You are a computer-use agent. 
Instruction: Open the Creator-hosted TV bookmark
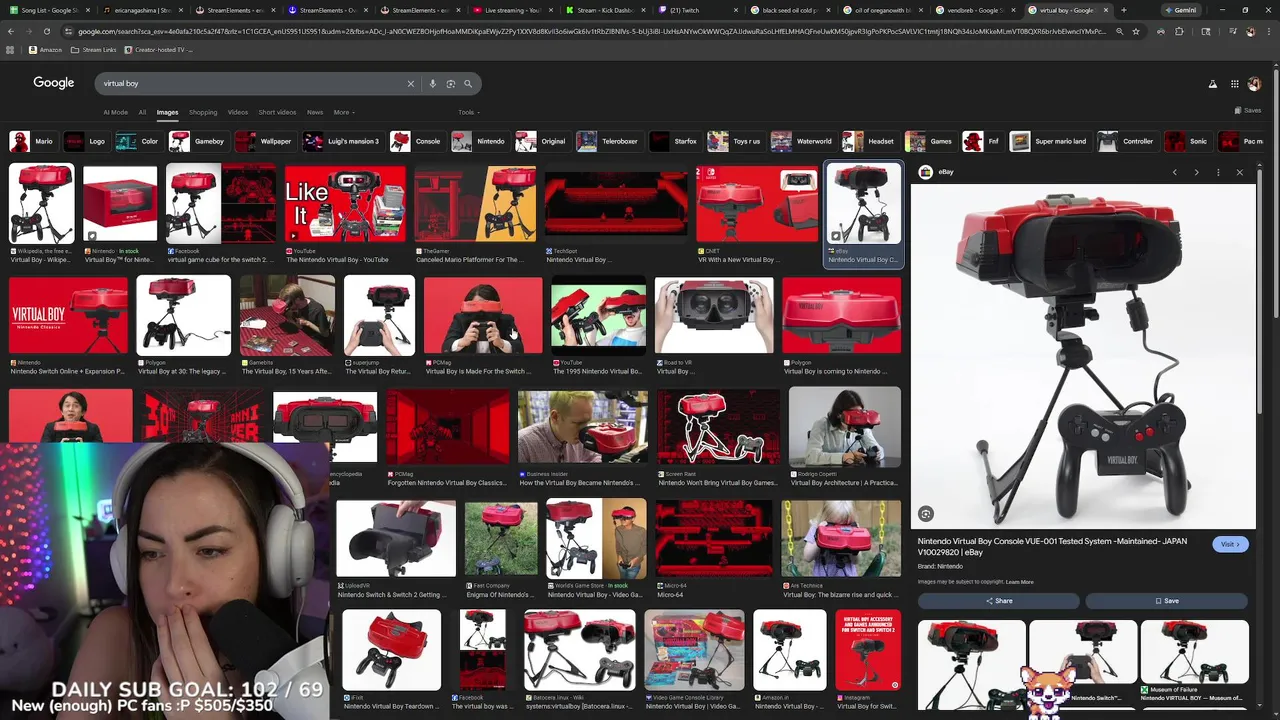click(x=159, y=49)
